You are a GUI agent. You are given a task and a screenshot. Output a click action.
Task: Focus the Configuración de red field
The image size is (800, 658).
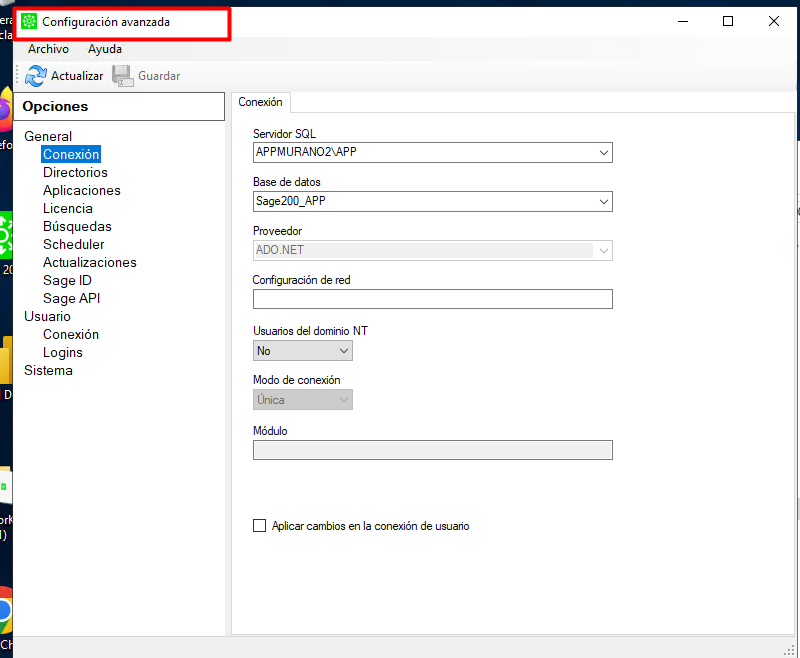pyautogui.click(x=433, y=299)
